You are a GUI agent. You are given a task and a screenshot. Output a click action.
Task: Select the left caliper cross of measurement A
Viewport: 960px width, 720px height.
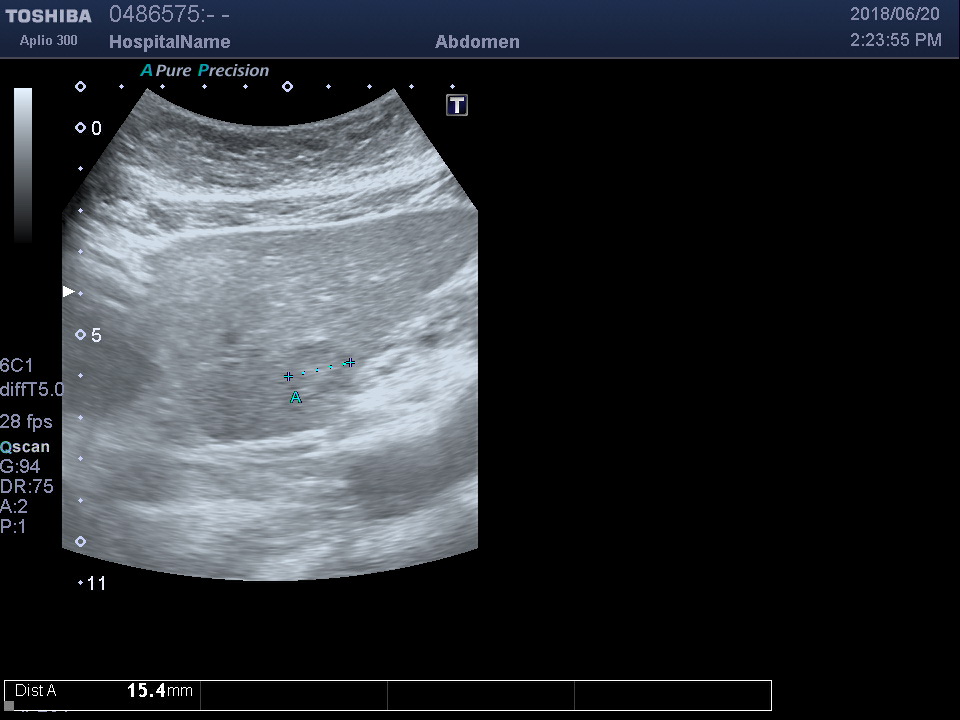click(289, 377)
